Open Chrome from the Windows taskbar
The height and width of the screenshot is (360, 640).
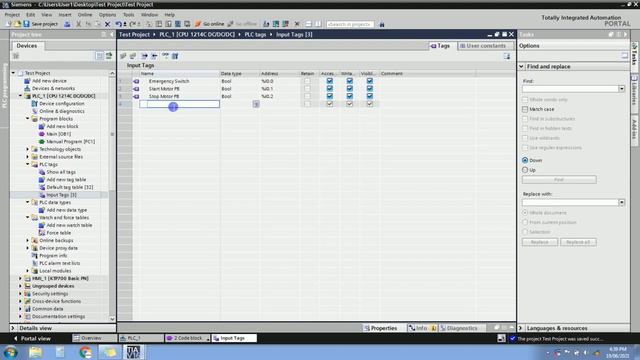(x=85, y=352)
